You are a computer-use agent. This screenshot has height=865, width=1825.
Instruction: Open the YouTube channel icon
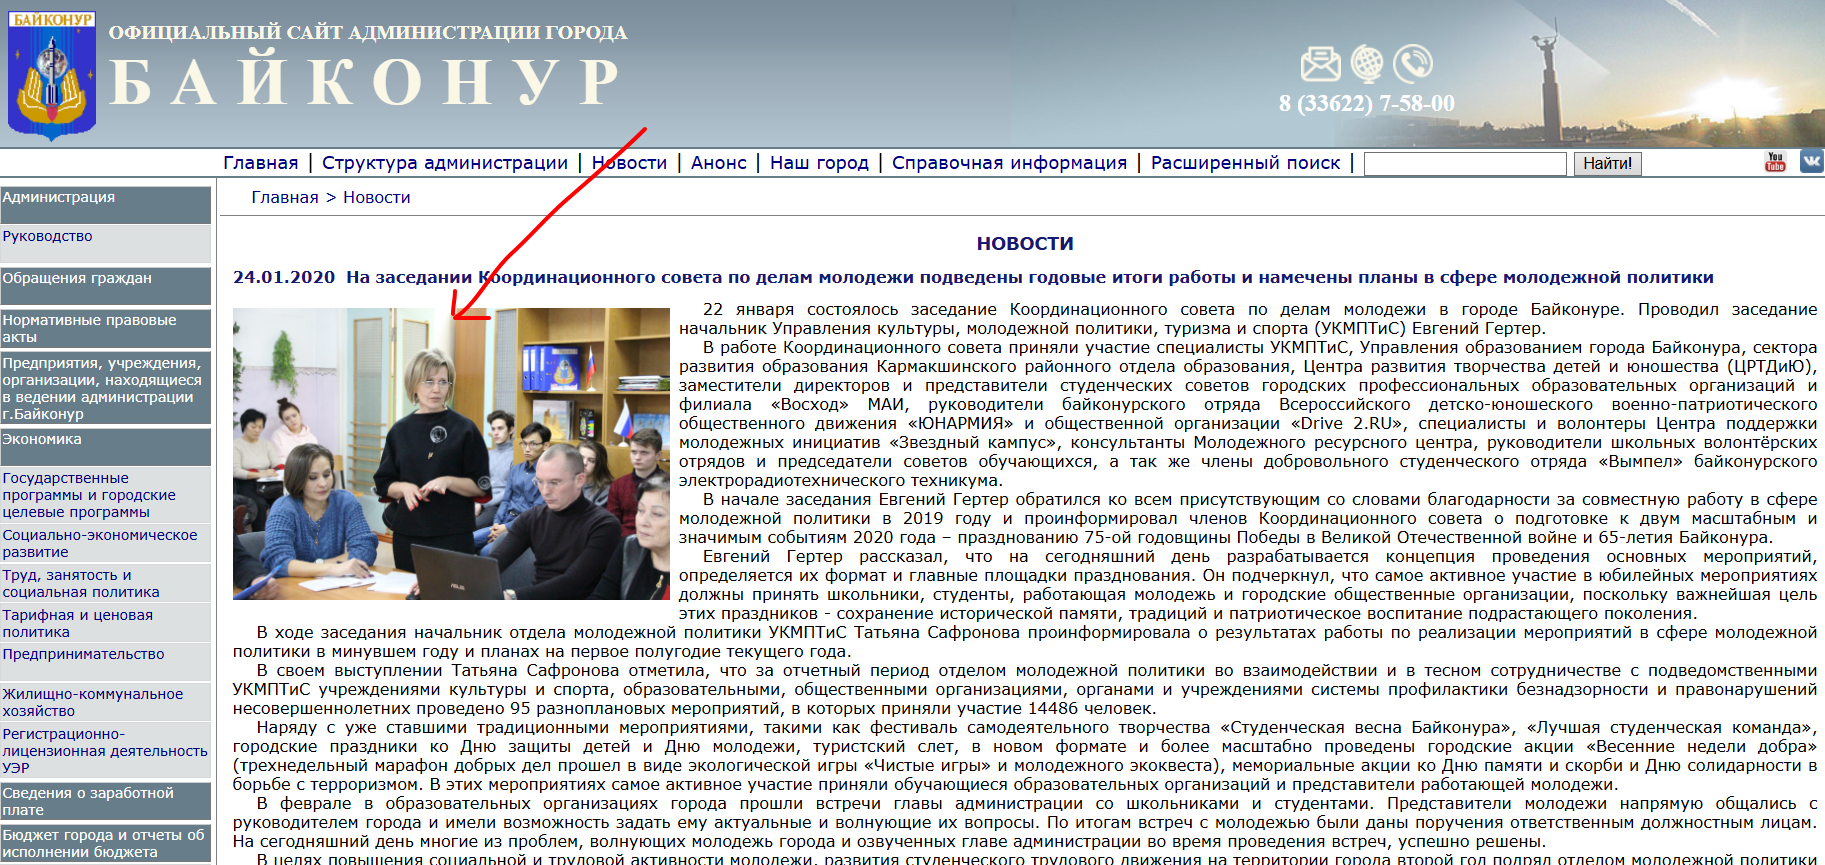pyautogui.click(x=1775, y=162)
